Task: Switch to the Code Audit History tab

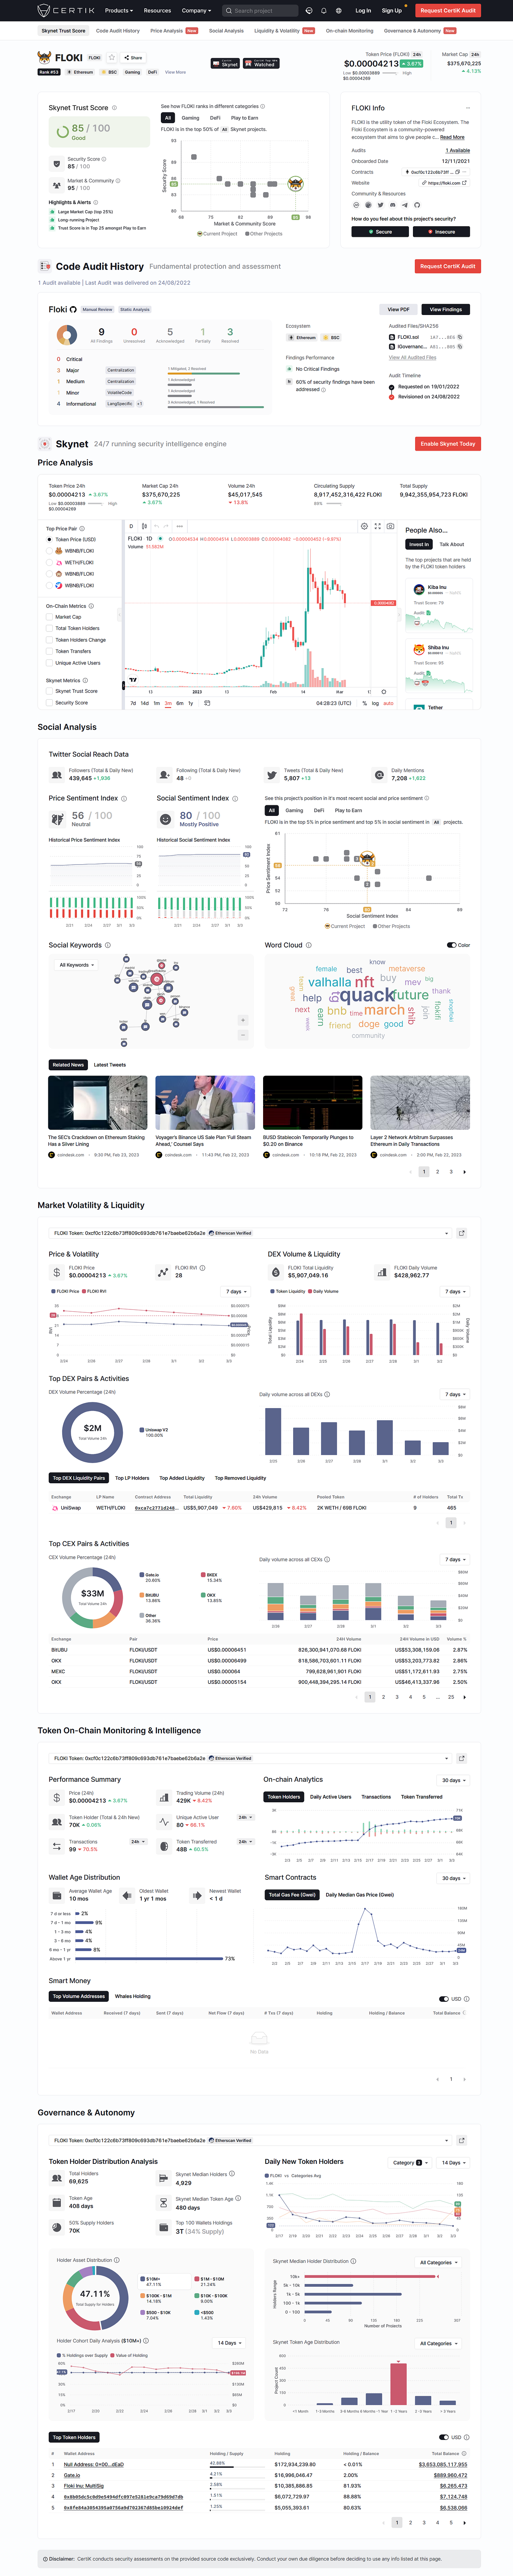Action: pyautogui.click(x=118, y=31)
